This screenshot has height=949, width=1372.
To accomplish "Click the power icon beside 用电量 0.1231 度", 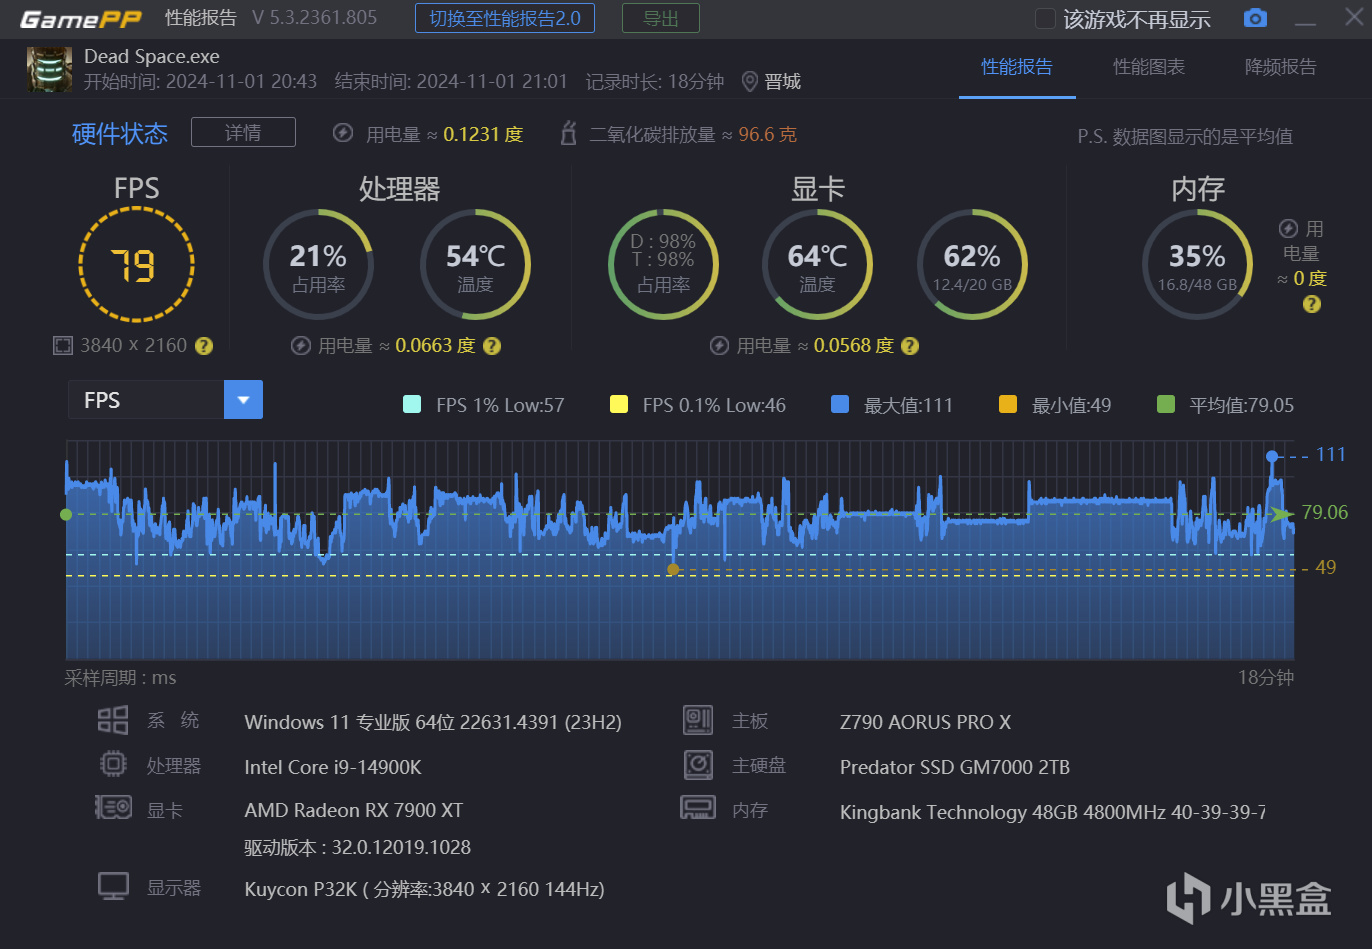I will 343,133.
